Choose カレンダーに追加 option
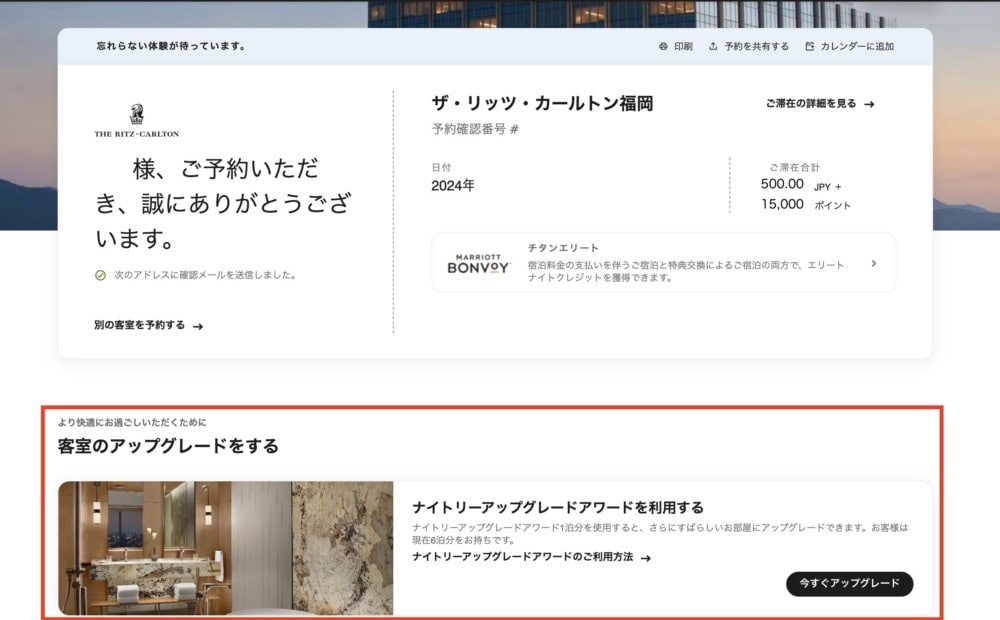 [849, 47]
